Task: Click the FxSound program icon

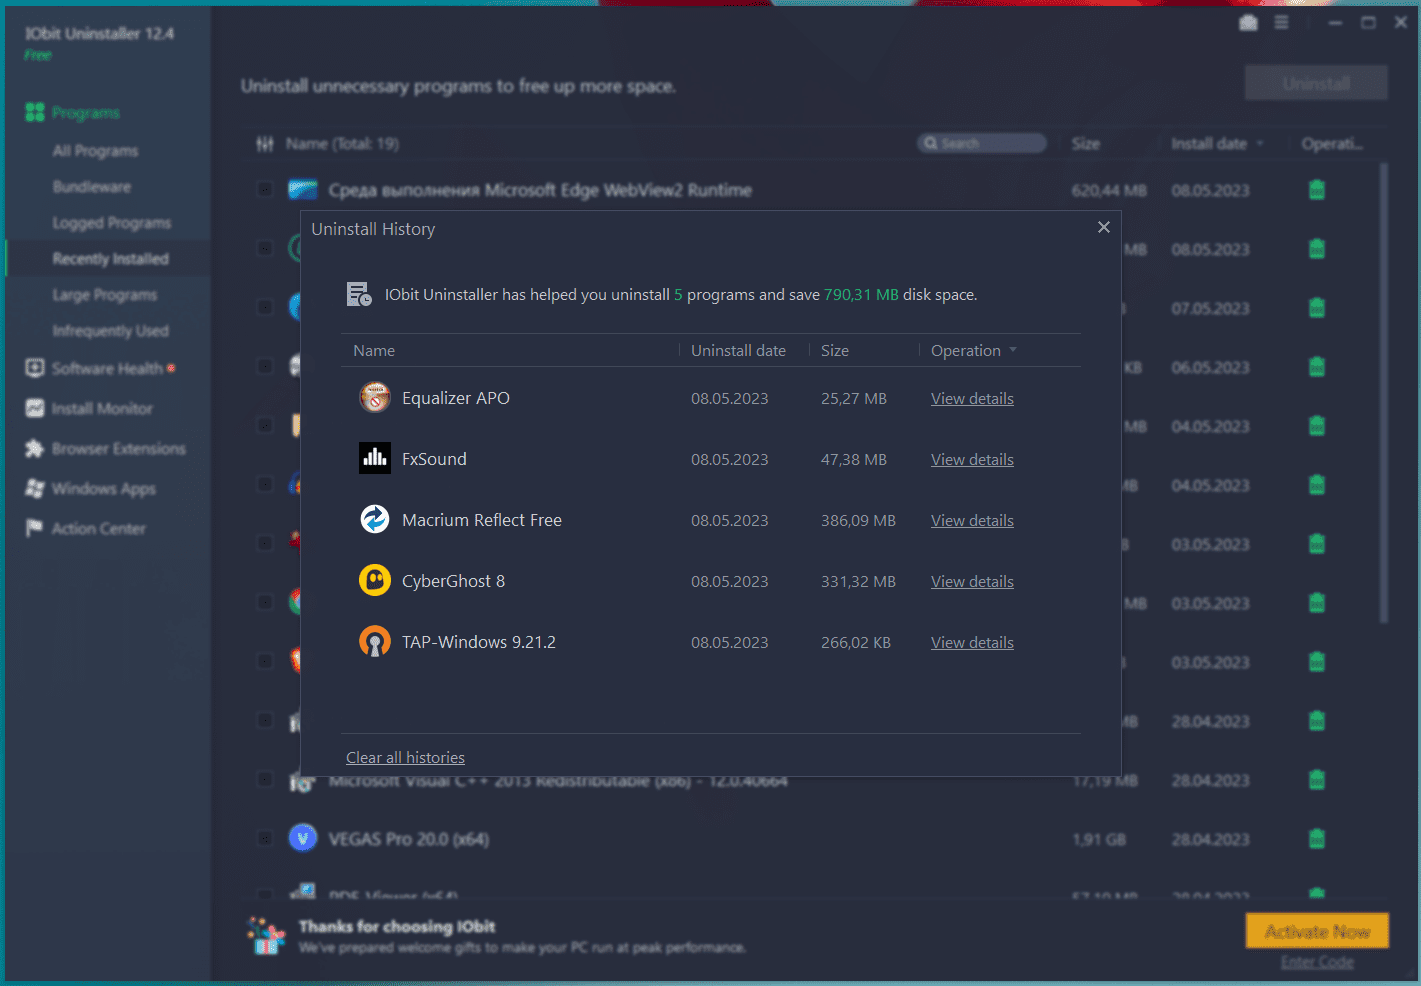Action: tap(375, 458)
